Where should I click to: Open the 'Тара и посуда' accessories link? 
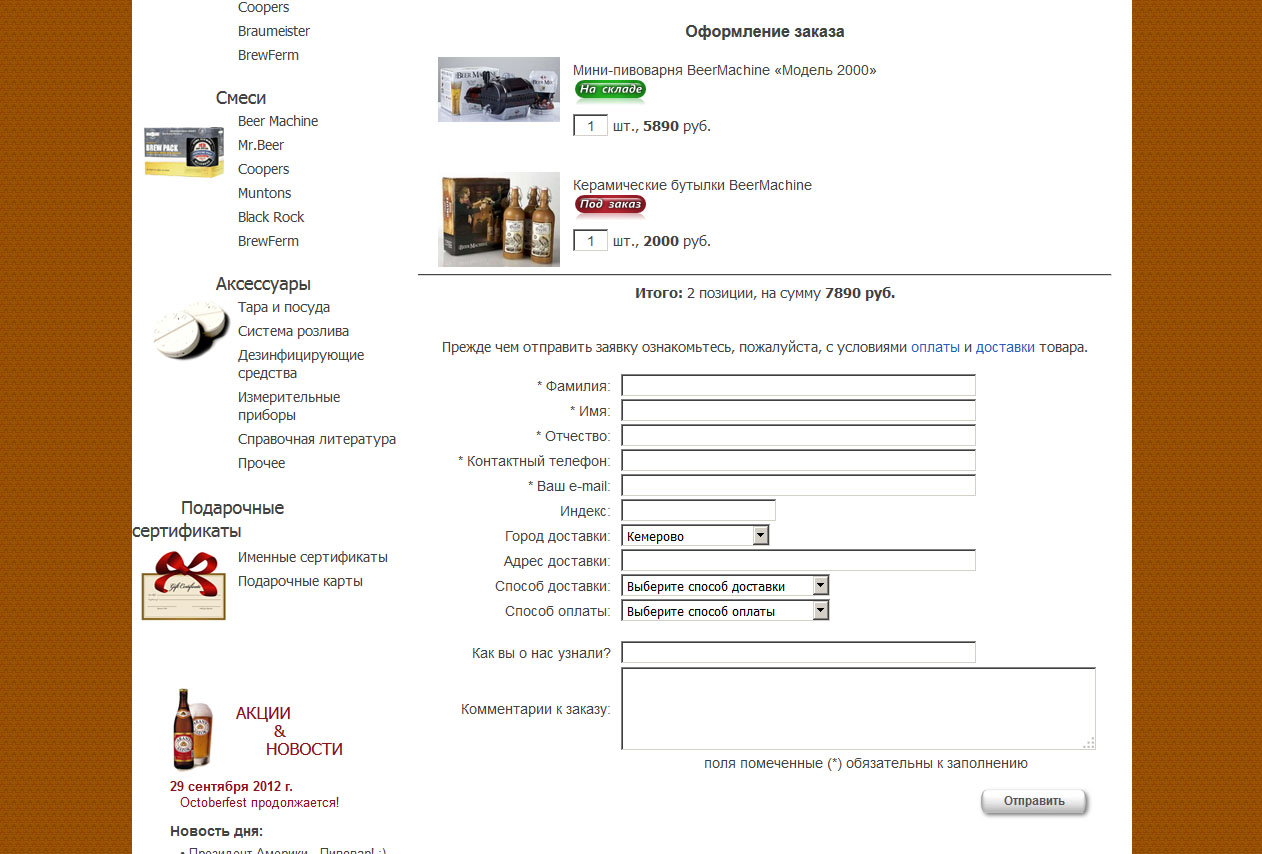[284, 307]
